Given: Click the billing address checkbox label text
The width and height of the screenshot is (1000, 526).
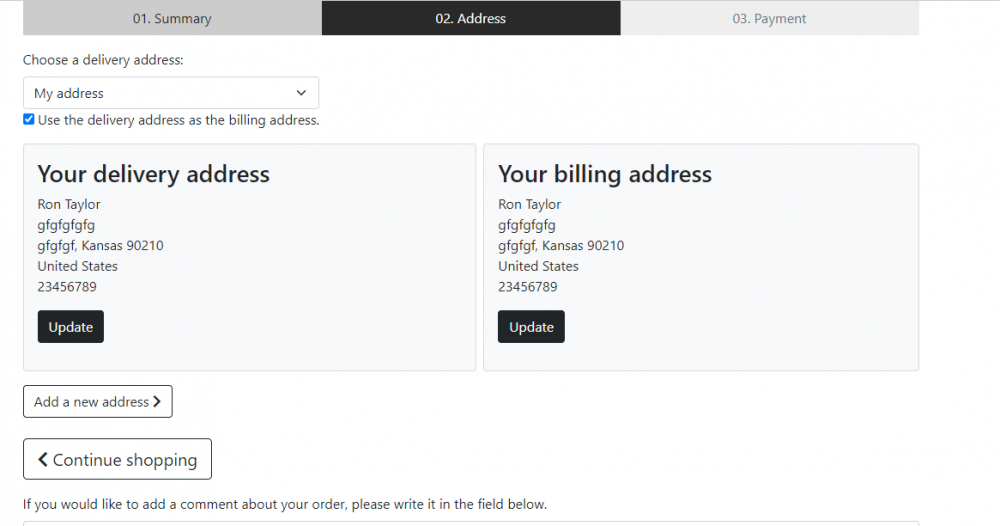Looking at the screenshot, I should point(178,120).
